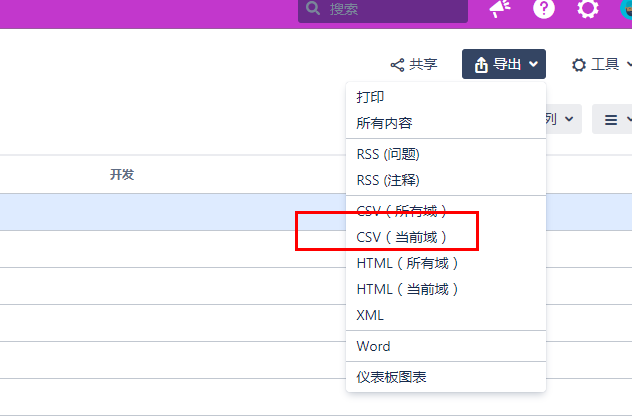Select the highlighted blue issue row

(x=173, y=212)
